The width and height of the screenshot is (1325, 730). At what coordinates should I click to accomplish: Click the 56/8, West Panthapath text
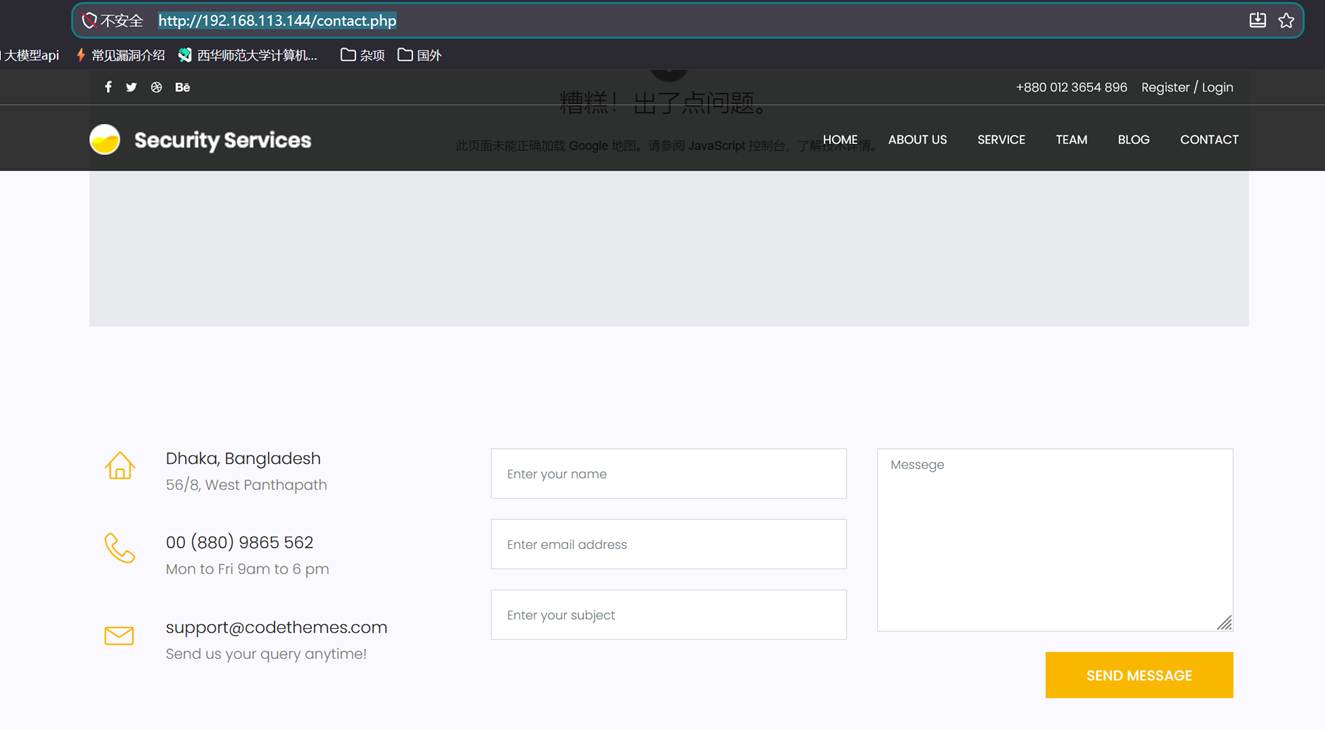coord(246,485)
